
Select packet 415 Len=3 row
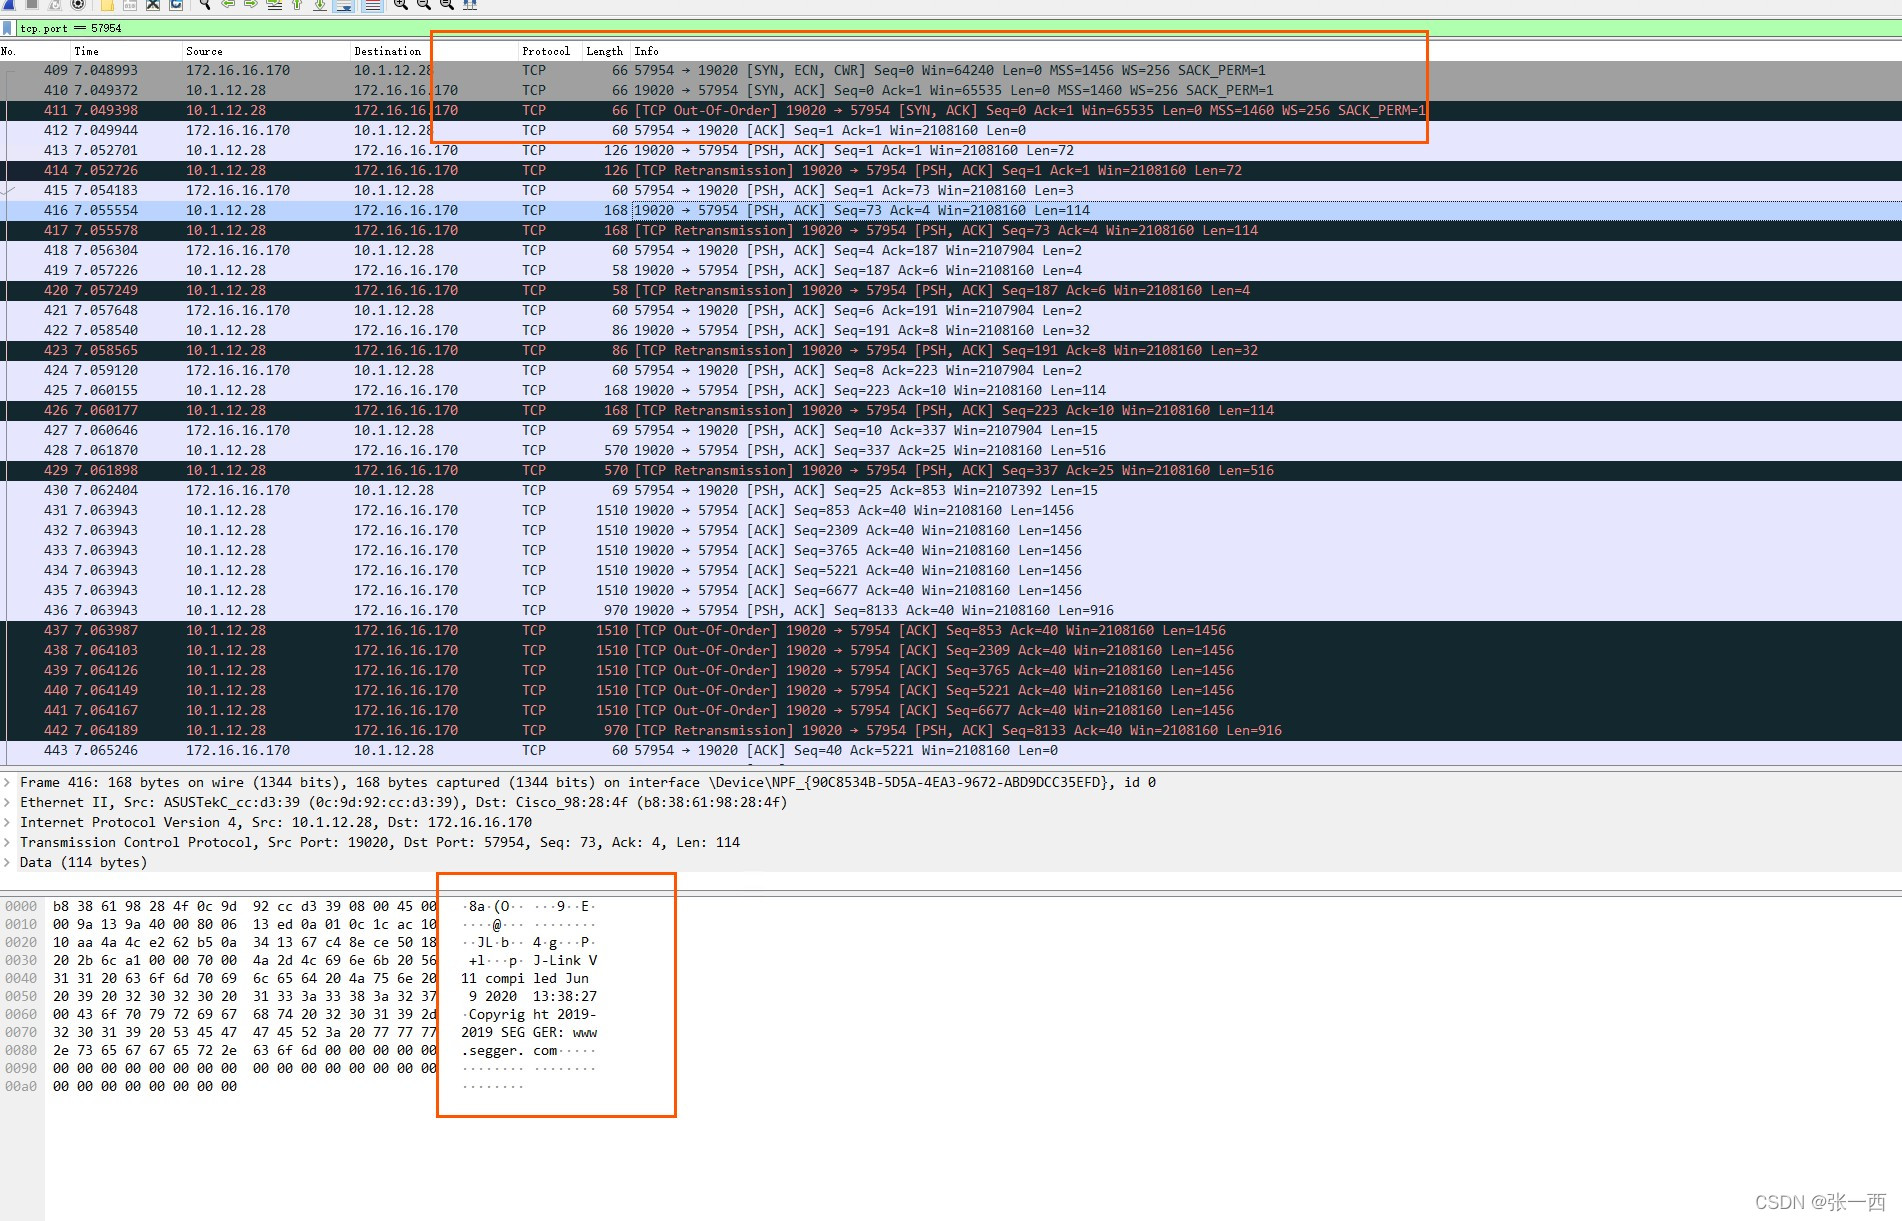click(951, 190)
